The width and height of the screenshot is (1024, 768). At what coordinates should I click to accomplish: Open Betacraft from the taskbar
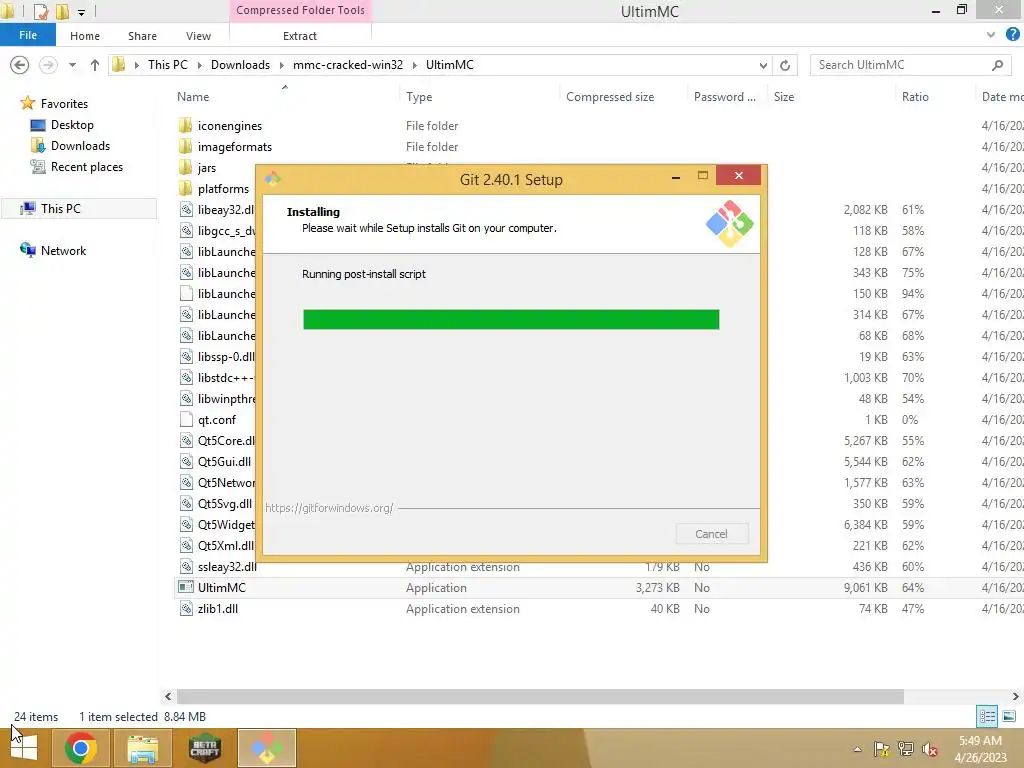click(204, 748)
